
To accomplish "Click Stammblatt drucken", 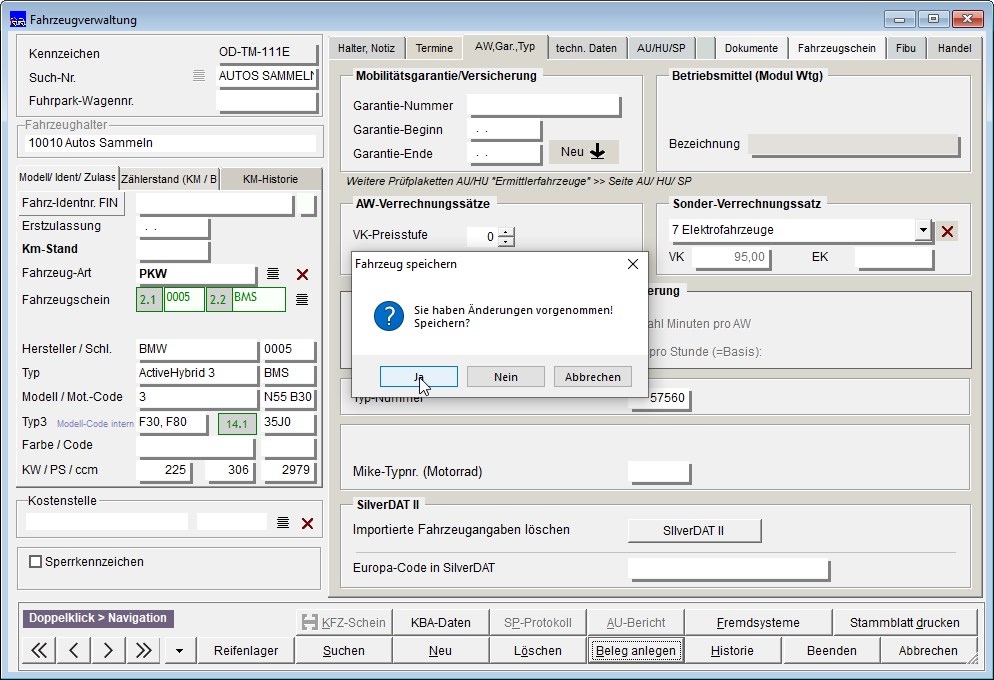I will click(905, 622).
